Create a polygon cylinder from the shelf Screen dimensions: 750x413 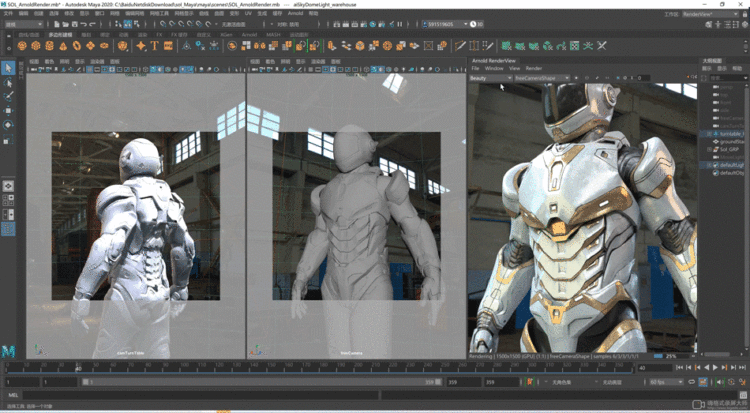[49, 46]
